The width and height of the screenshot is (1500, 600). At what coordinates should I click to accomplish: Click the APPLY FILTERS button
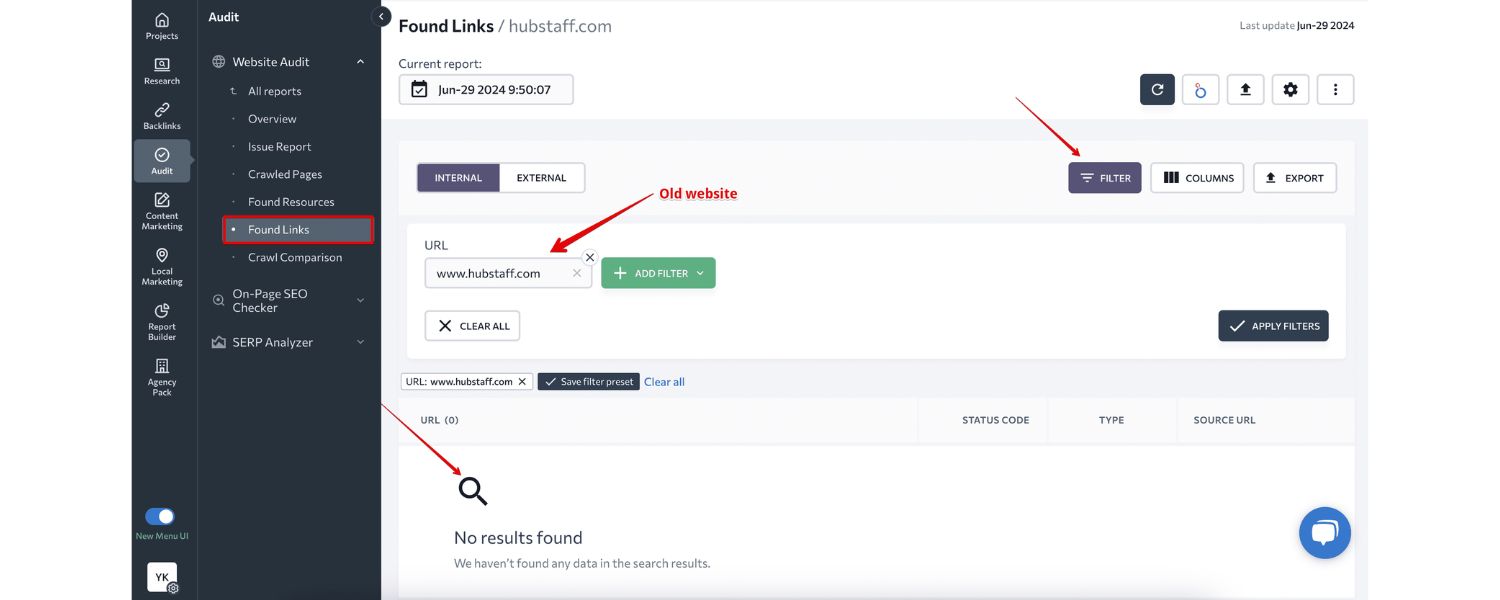click(x=1273, y=325)
